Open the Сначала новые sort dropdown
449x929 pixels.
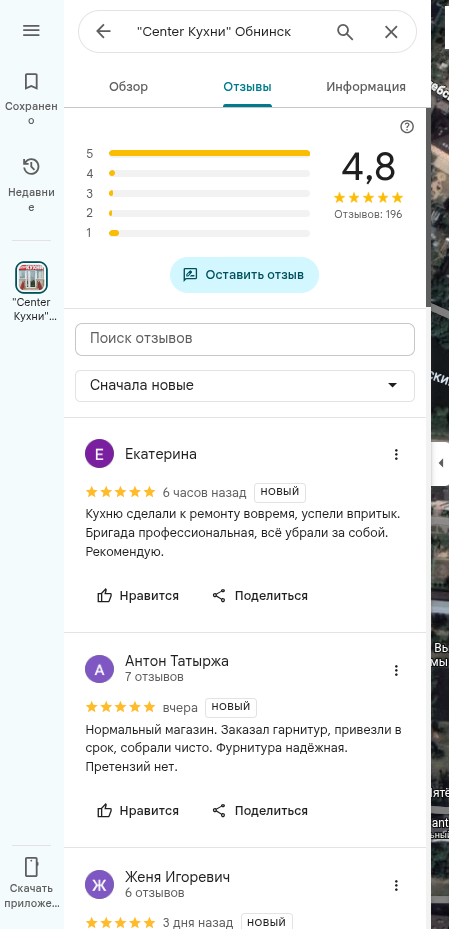click(x=245, y=386)
